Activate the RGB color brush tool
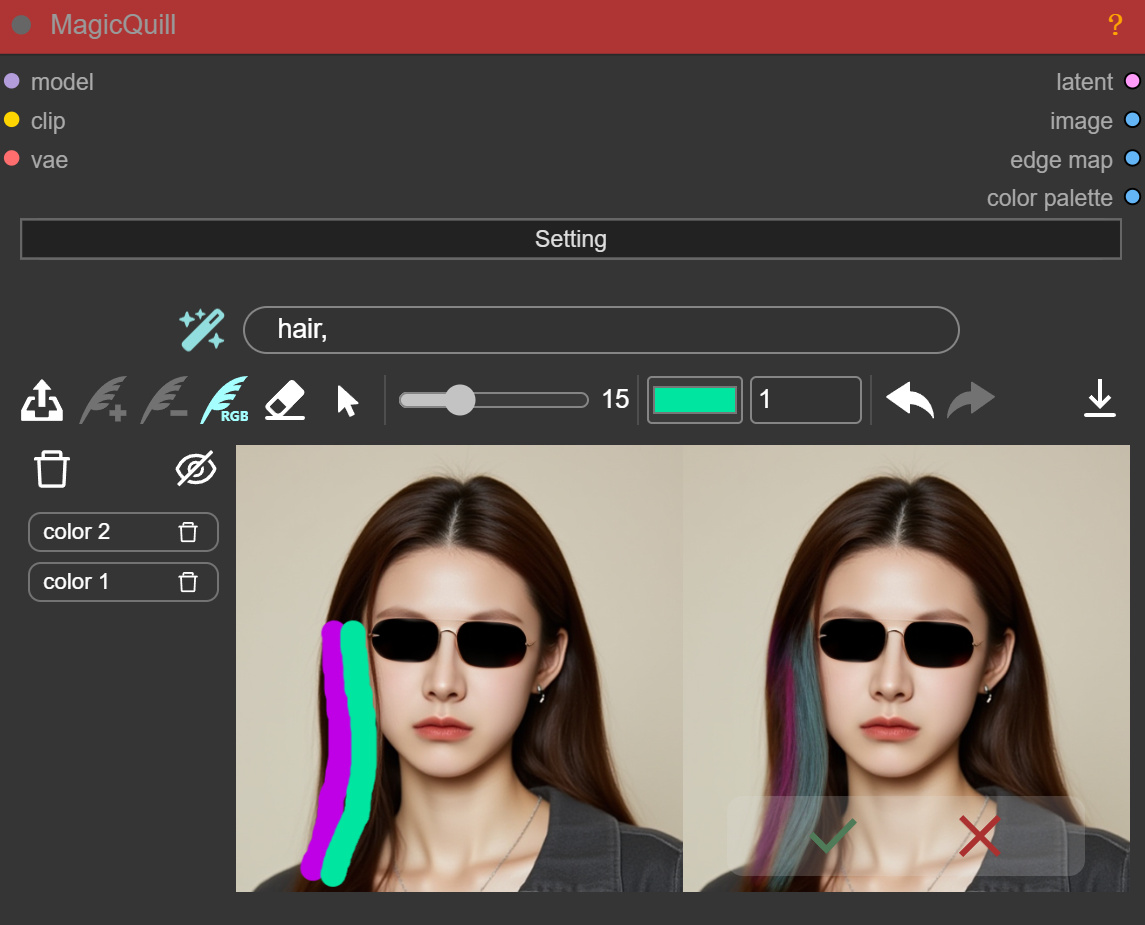Screen dimensions: 1145x925 pos(226,399)
